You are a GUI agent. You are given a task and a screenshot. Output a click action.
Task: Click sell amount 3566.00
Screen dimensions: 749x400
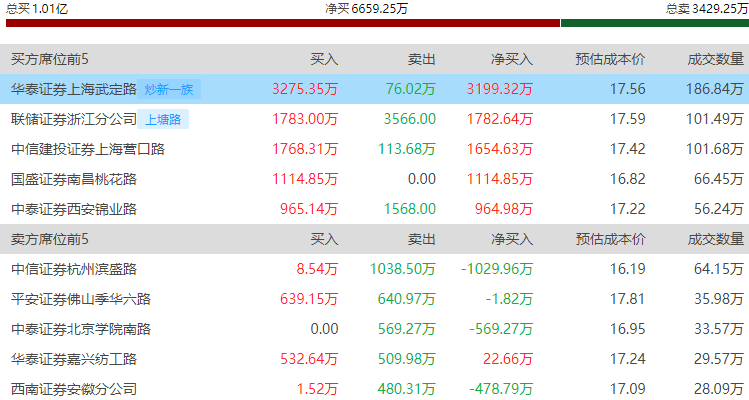[410, 119]
